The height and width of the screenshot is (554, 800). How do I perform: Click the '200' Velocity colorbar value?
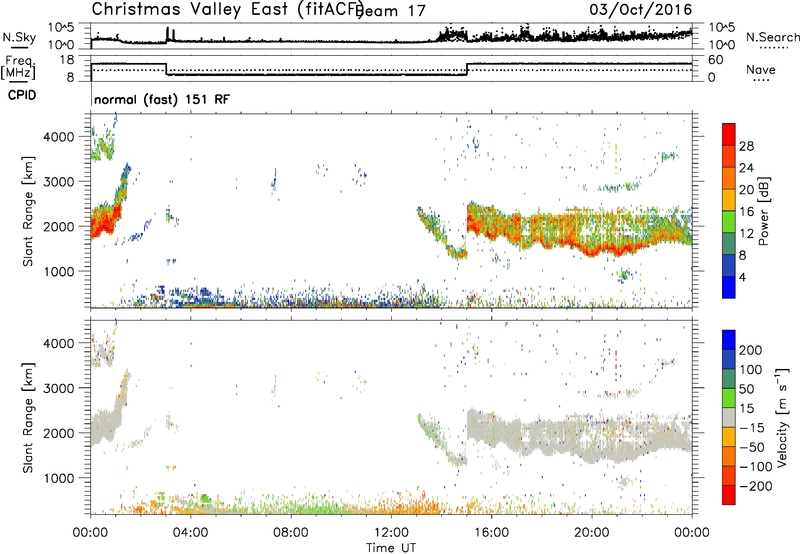tap(751, 350)
